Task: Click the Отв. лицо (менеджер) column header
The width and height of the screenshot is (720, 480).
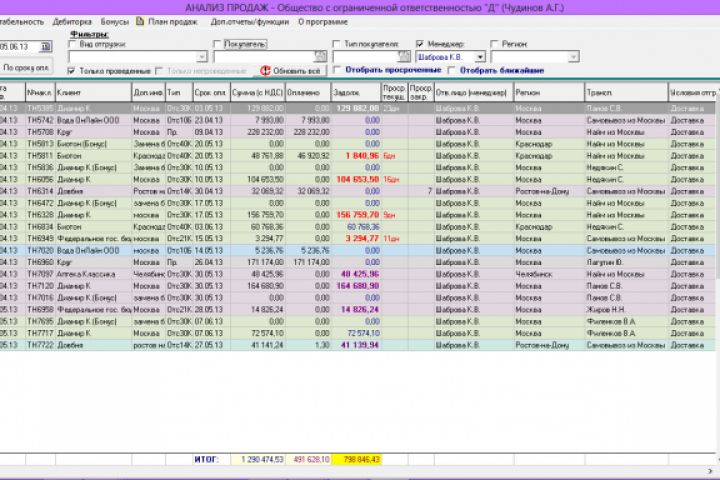Action: click(473, 92)
